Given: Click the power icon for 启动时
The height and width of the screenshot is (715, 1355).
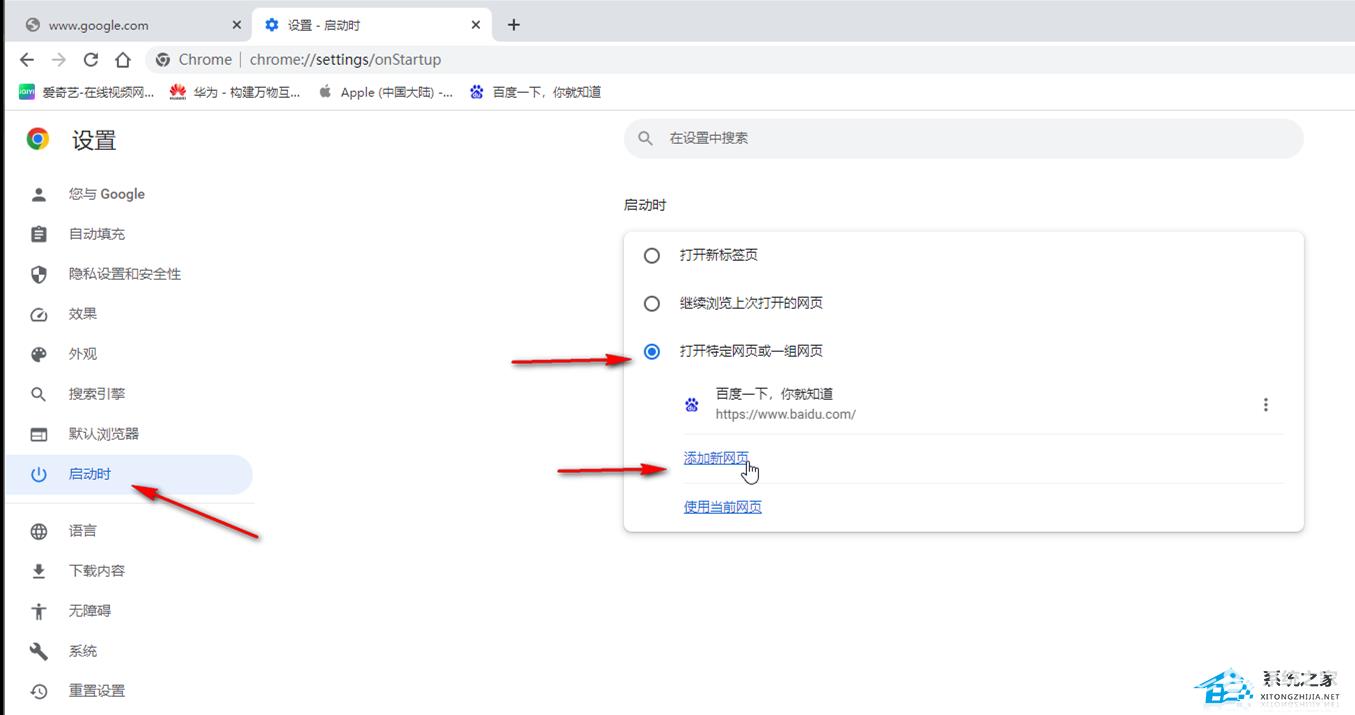Looking at the screenshot, I should click(x=39, y=474).
